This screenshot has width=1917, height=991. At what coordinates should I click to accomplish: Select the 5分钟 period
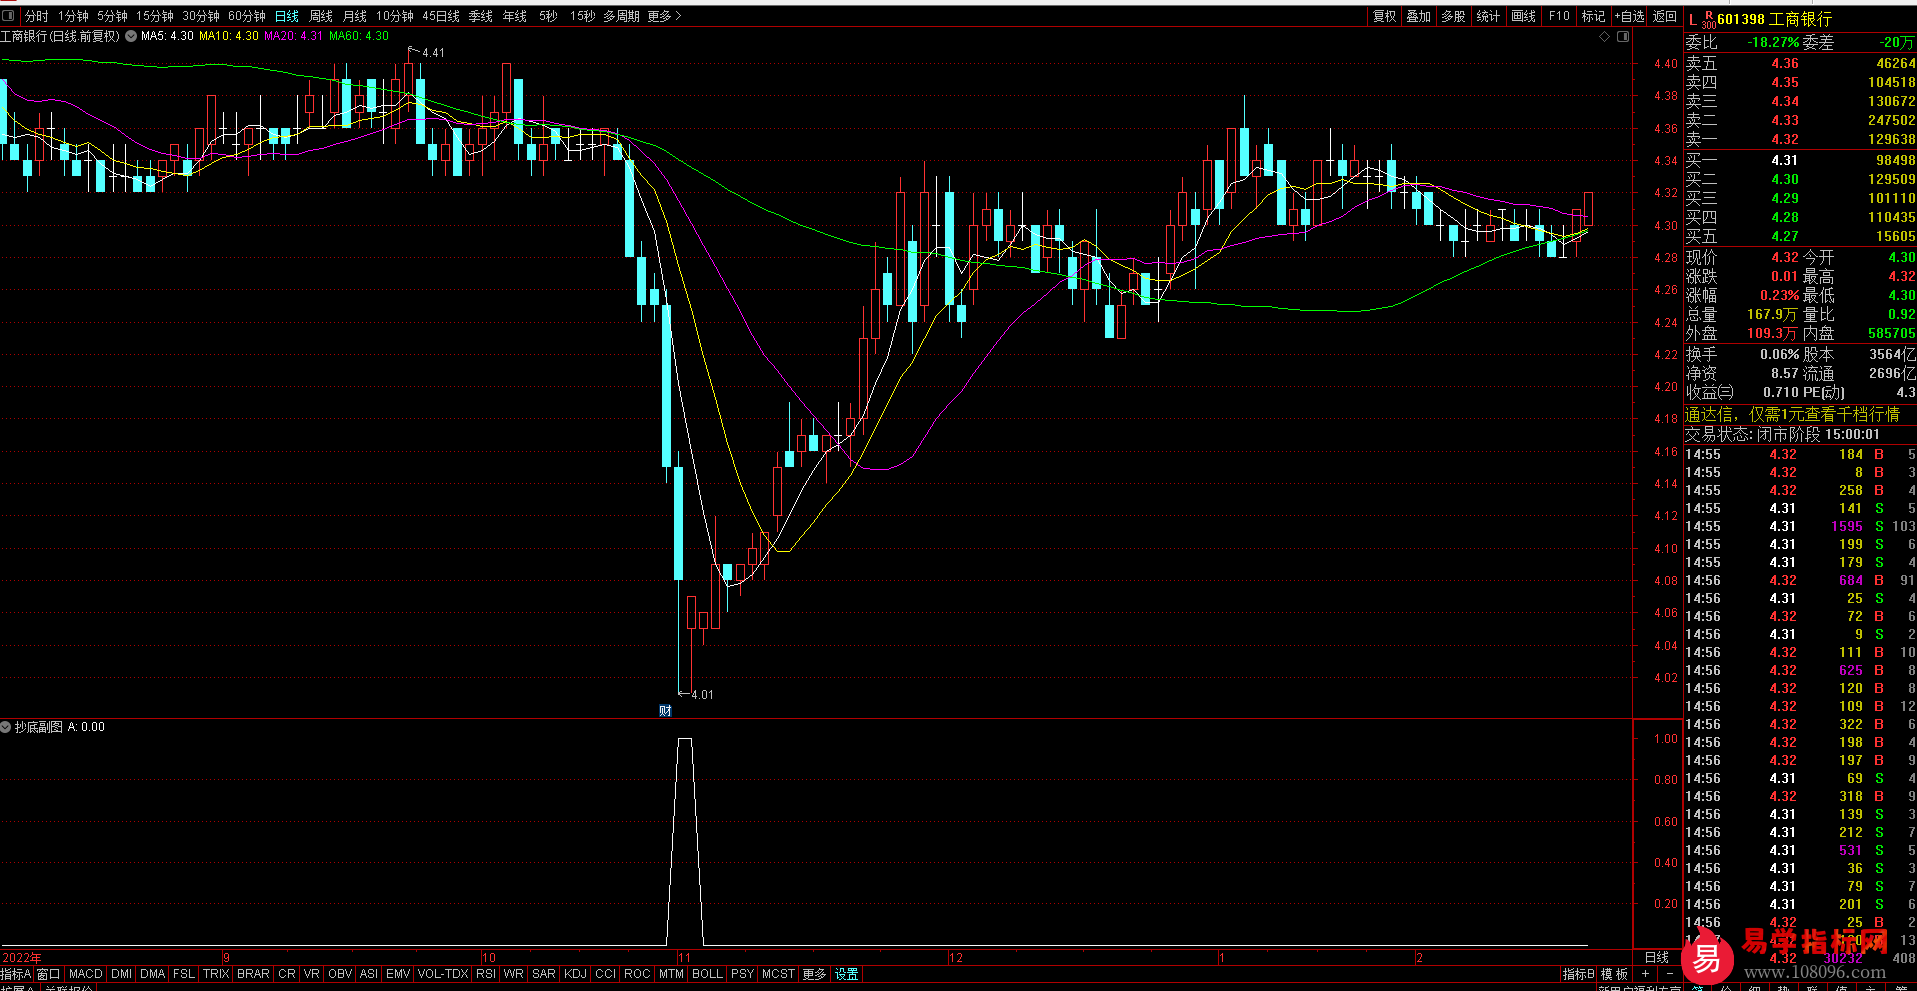(x=112, y=16)
